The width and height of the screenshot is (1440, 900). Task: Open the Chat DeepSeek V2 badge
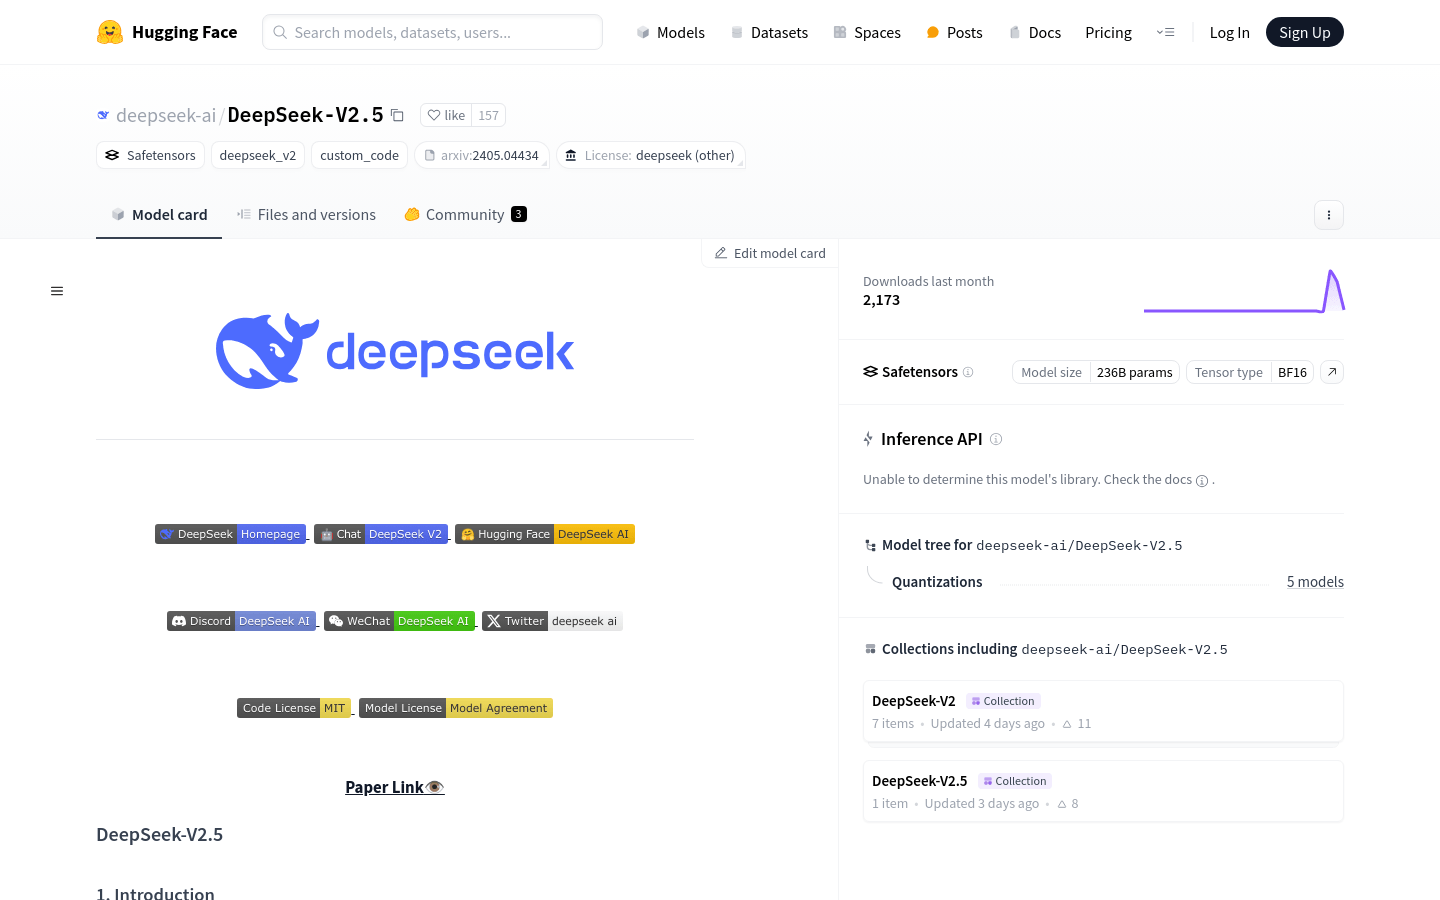point(381,534)
